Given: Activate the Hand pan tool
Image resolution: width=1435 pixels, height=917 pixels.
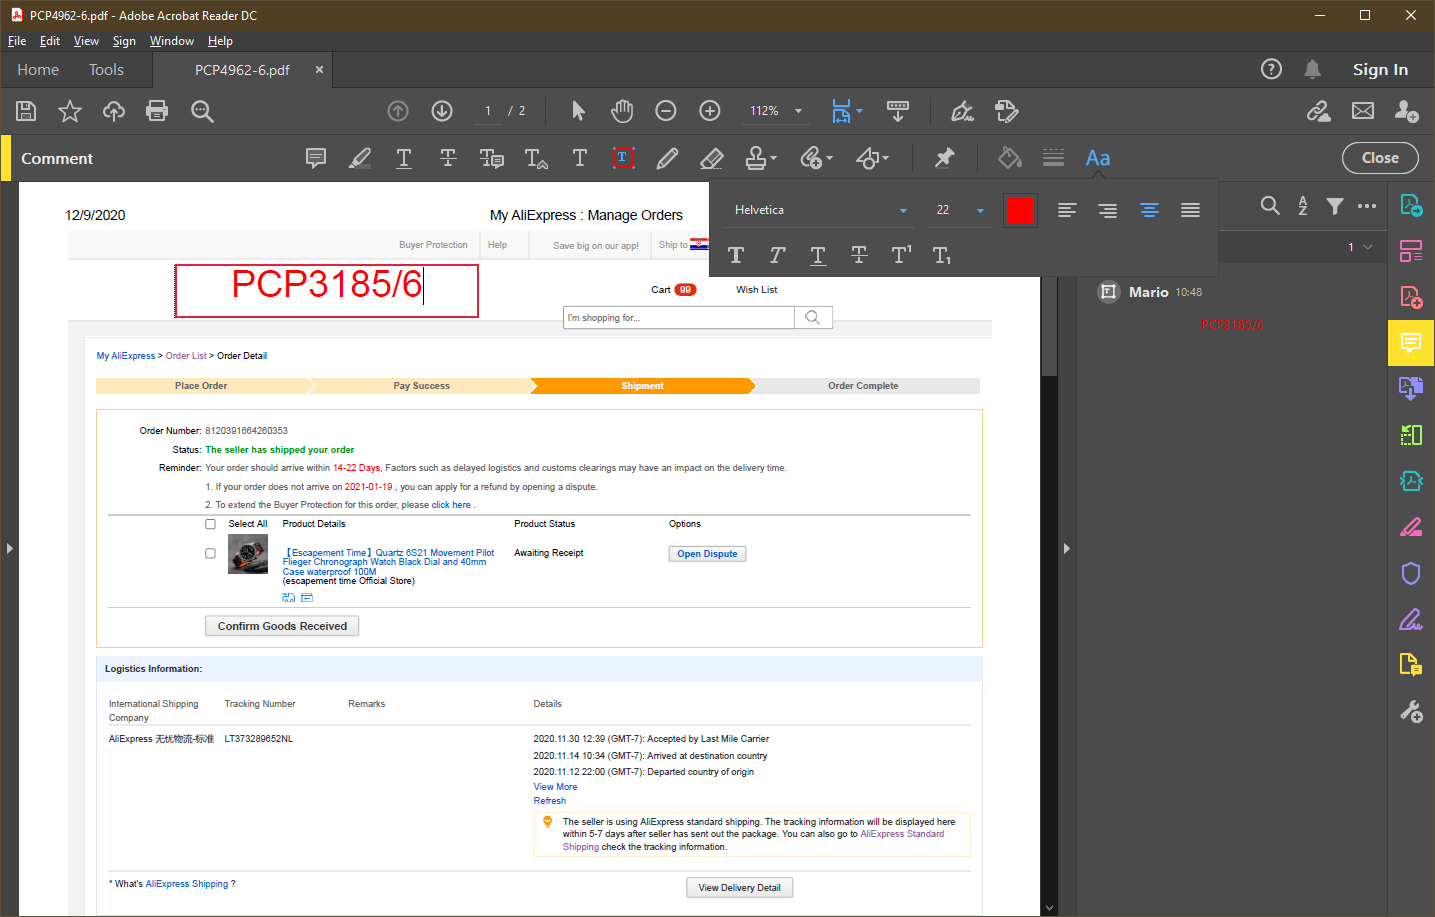Looking at the screenshot, I should coord(622,111).
